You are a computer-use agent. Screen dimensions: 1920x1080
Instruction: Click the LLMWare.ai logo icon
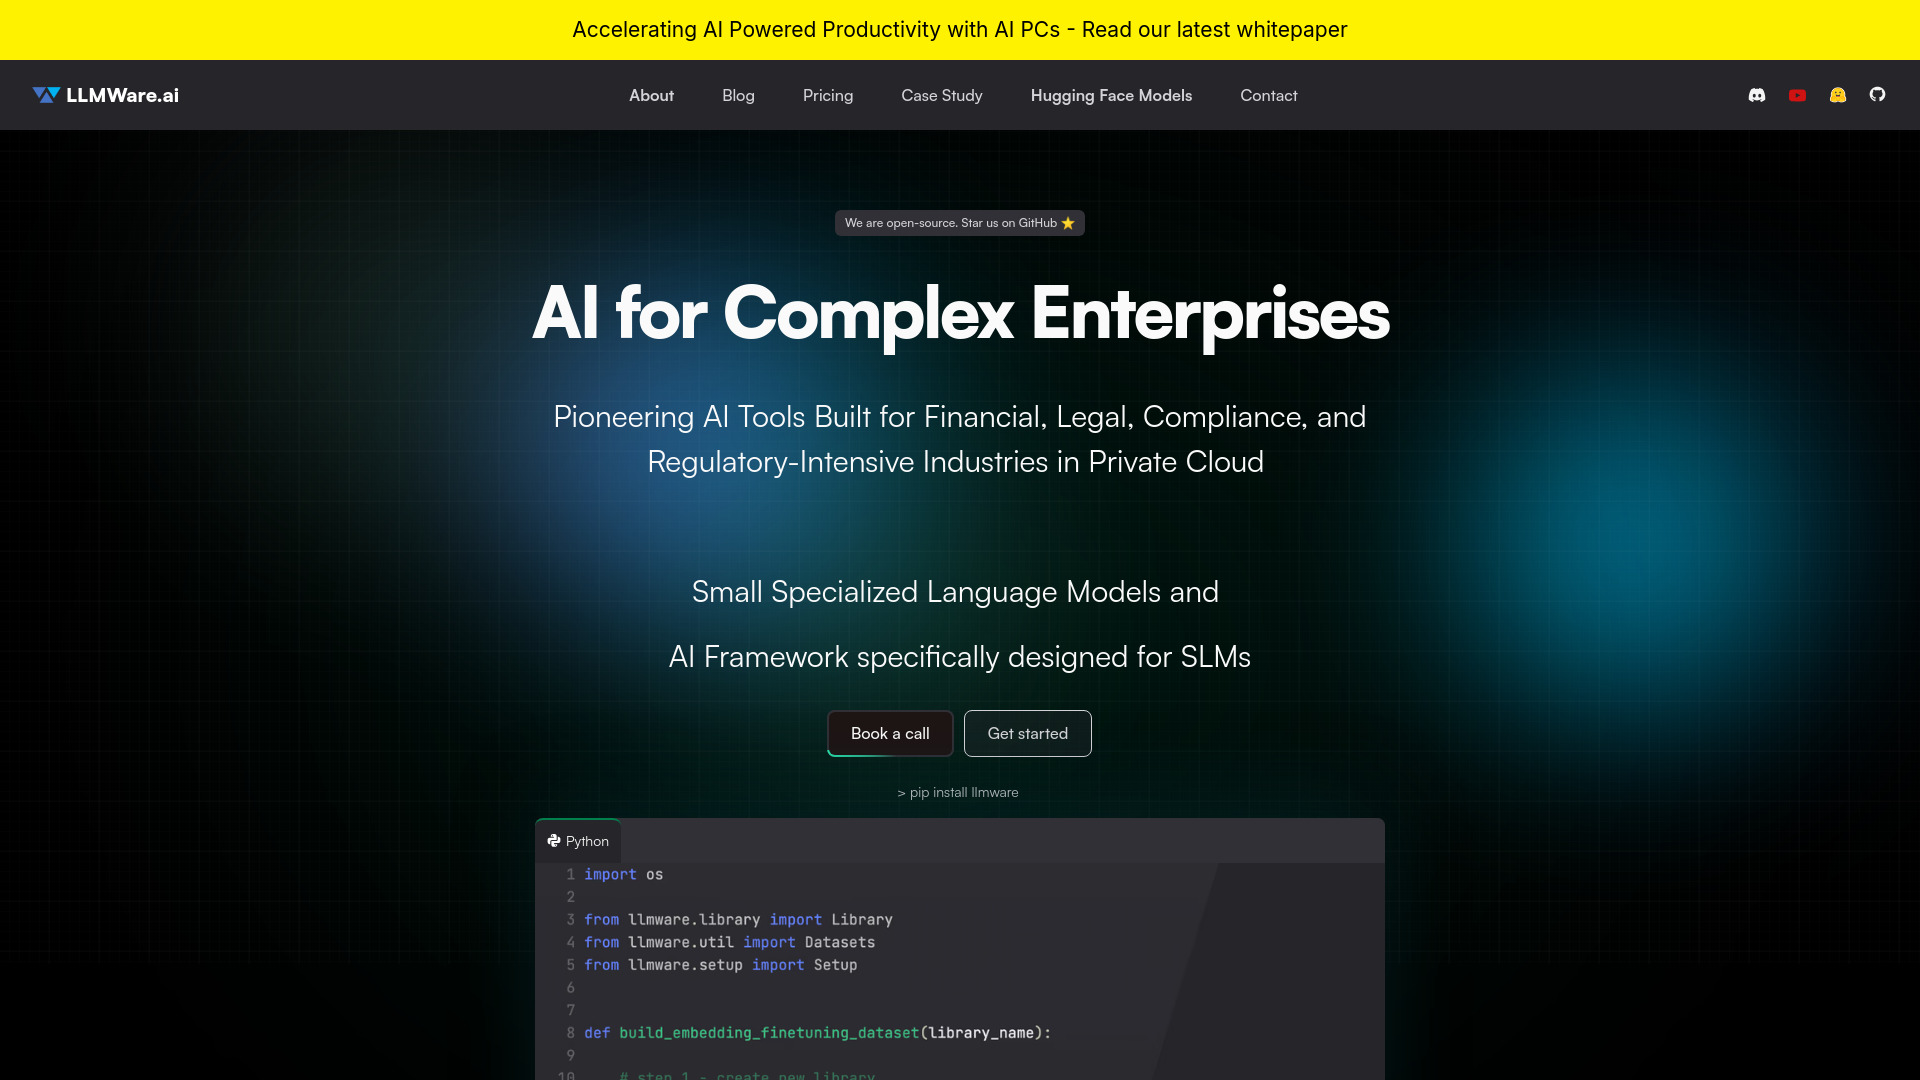[46, 94]
